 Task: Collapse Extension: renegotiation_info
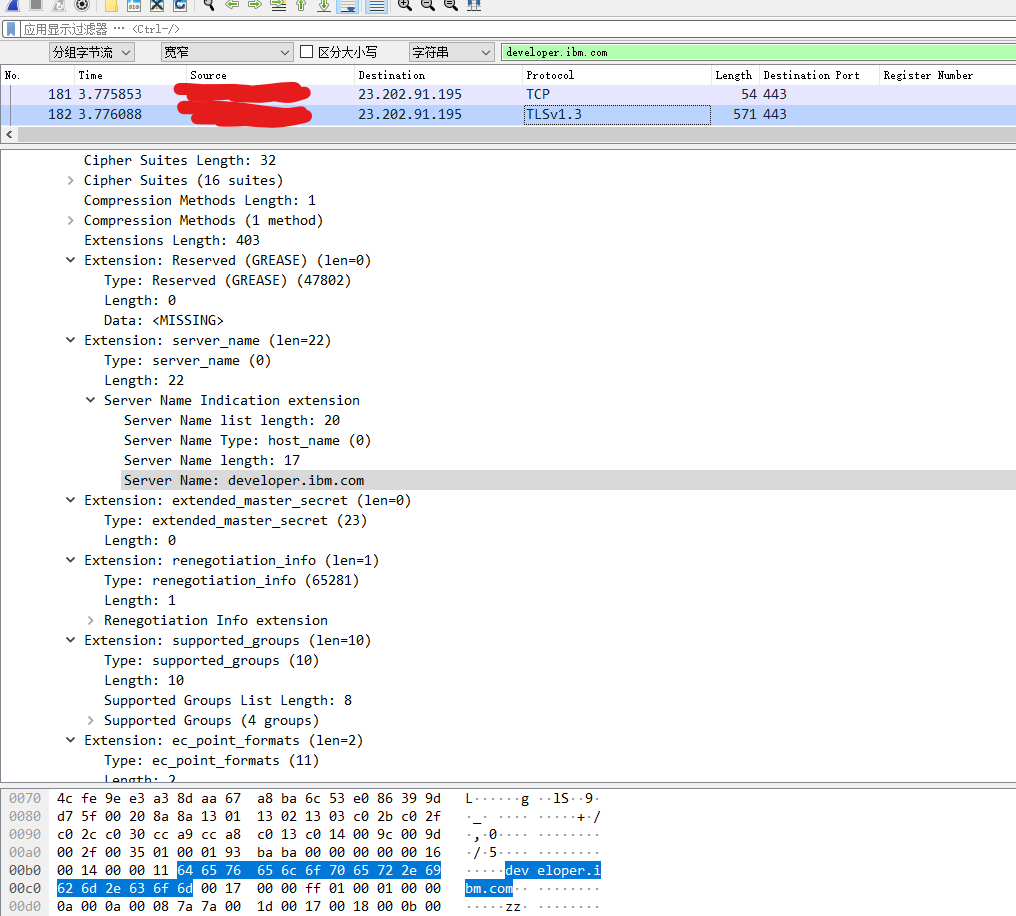pos(71,561)
